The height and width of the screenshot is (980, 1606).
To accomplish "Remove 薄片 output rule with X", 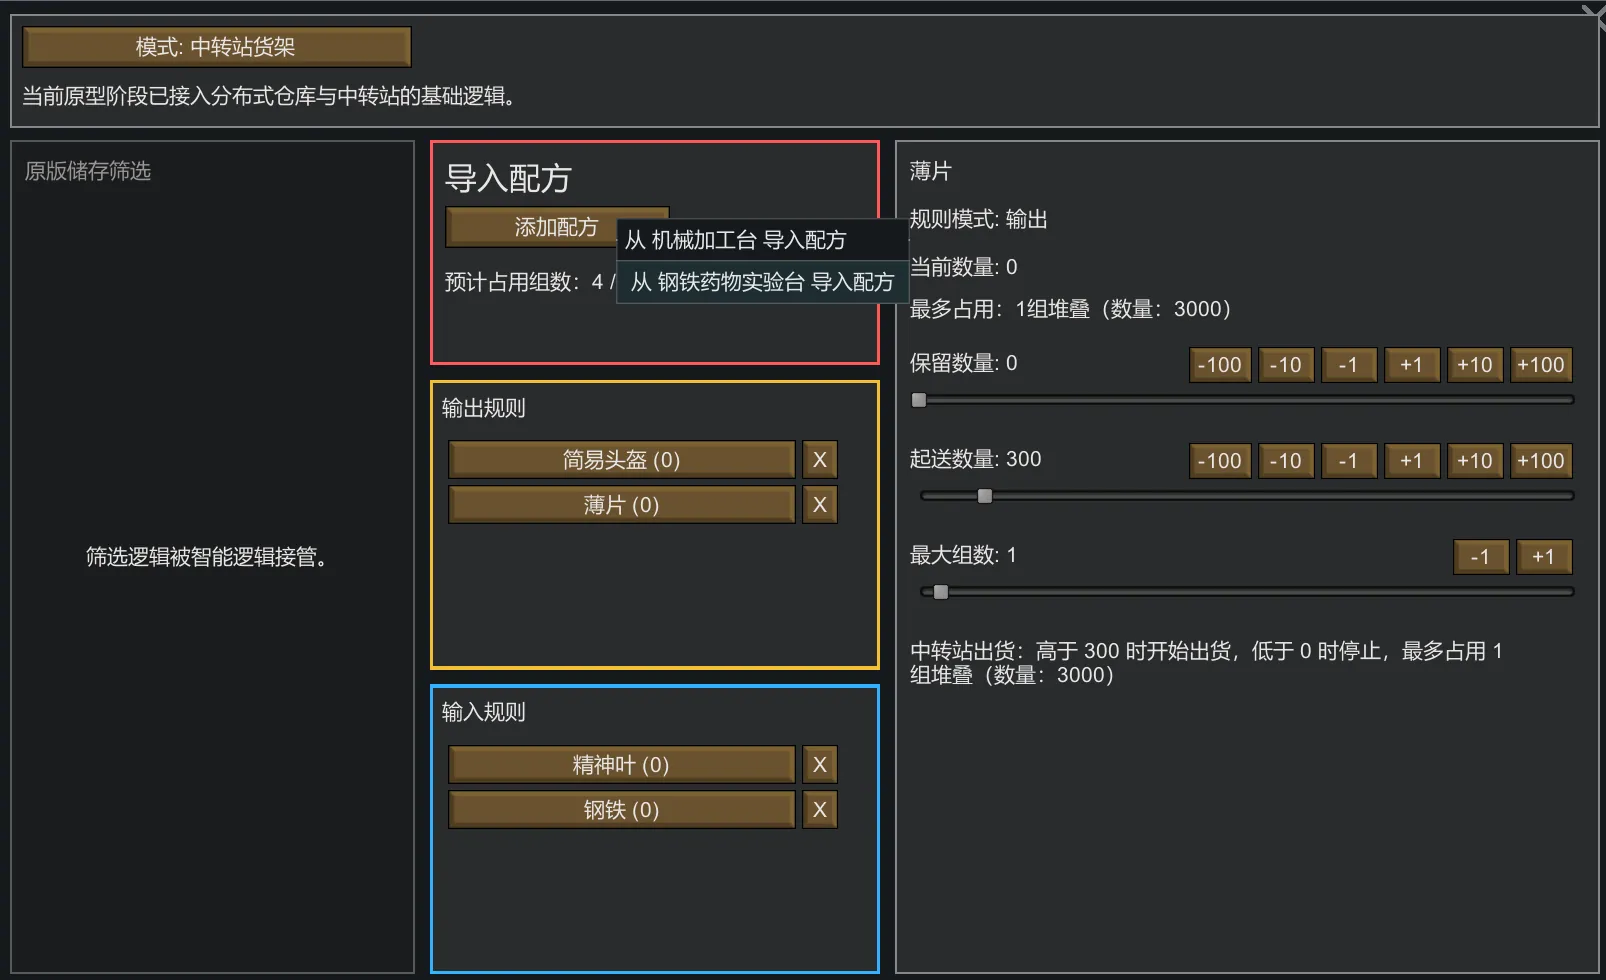I will pyautogui.click(x=820, y=505).
